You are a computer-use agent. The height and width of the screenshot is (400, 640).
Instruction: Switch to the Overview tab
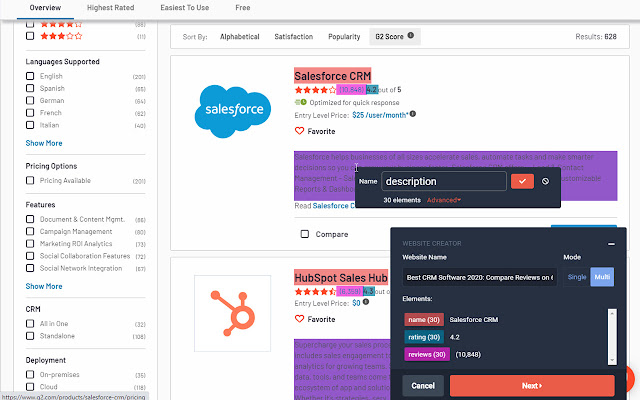point(45,8)
